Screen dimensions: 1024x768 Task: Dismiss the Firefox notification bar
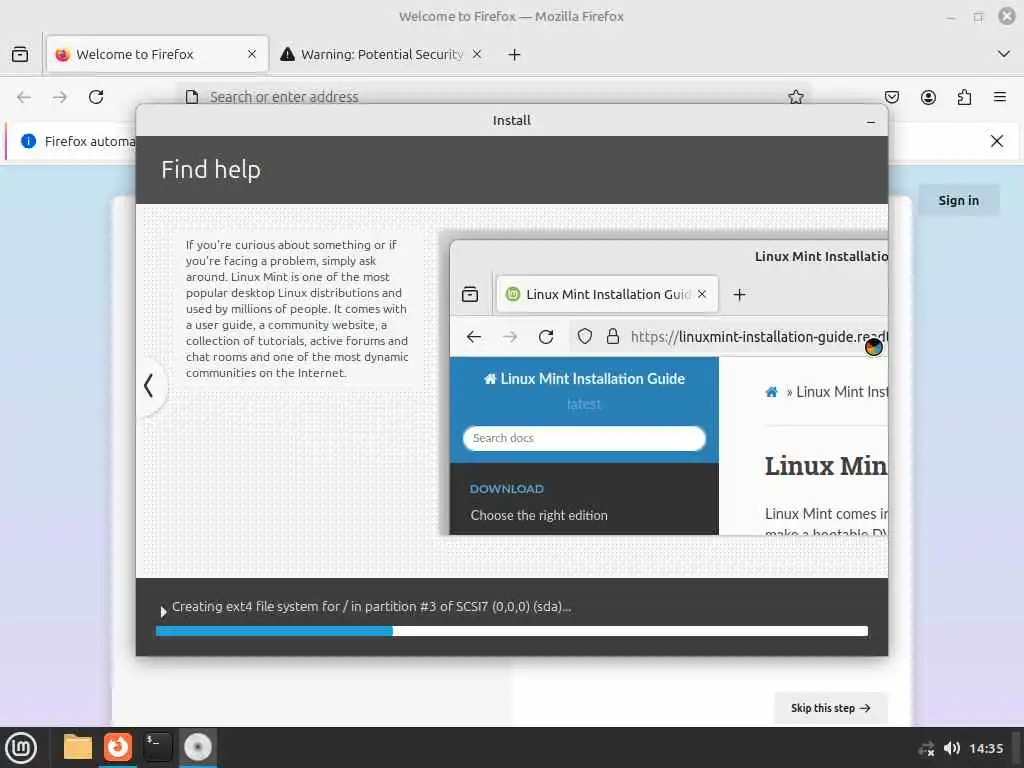(x=997, y=141)
